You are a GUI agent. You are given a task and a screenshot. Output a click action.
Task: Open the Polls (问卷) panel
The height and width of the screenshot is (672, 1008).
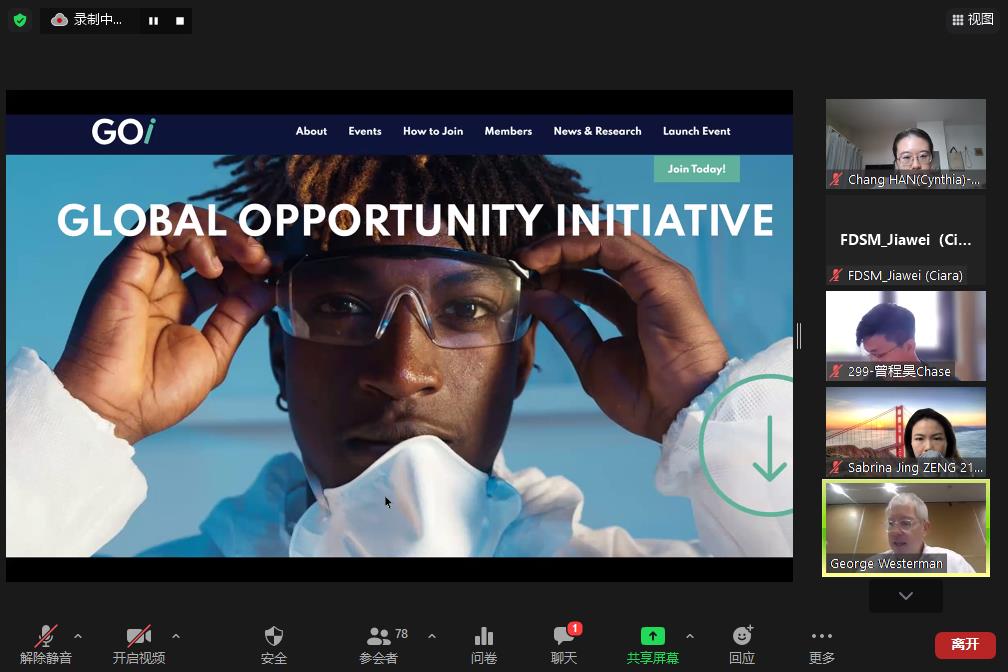[483, 644]
